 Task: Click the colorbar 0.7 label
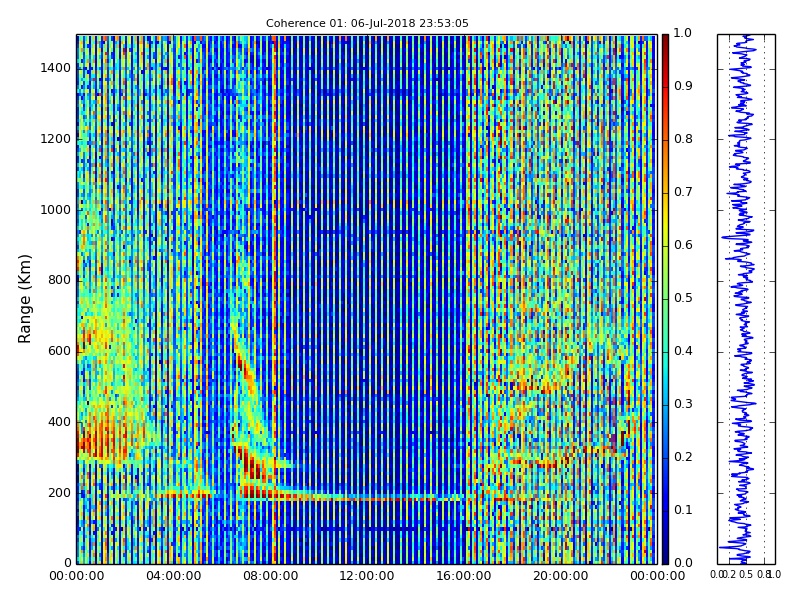point(683,192)
